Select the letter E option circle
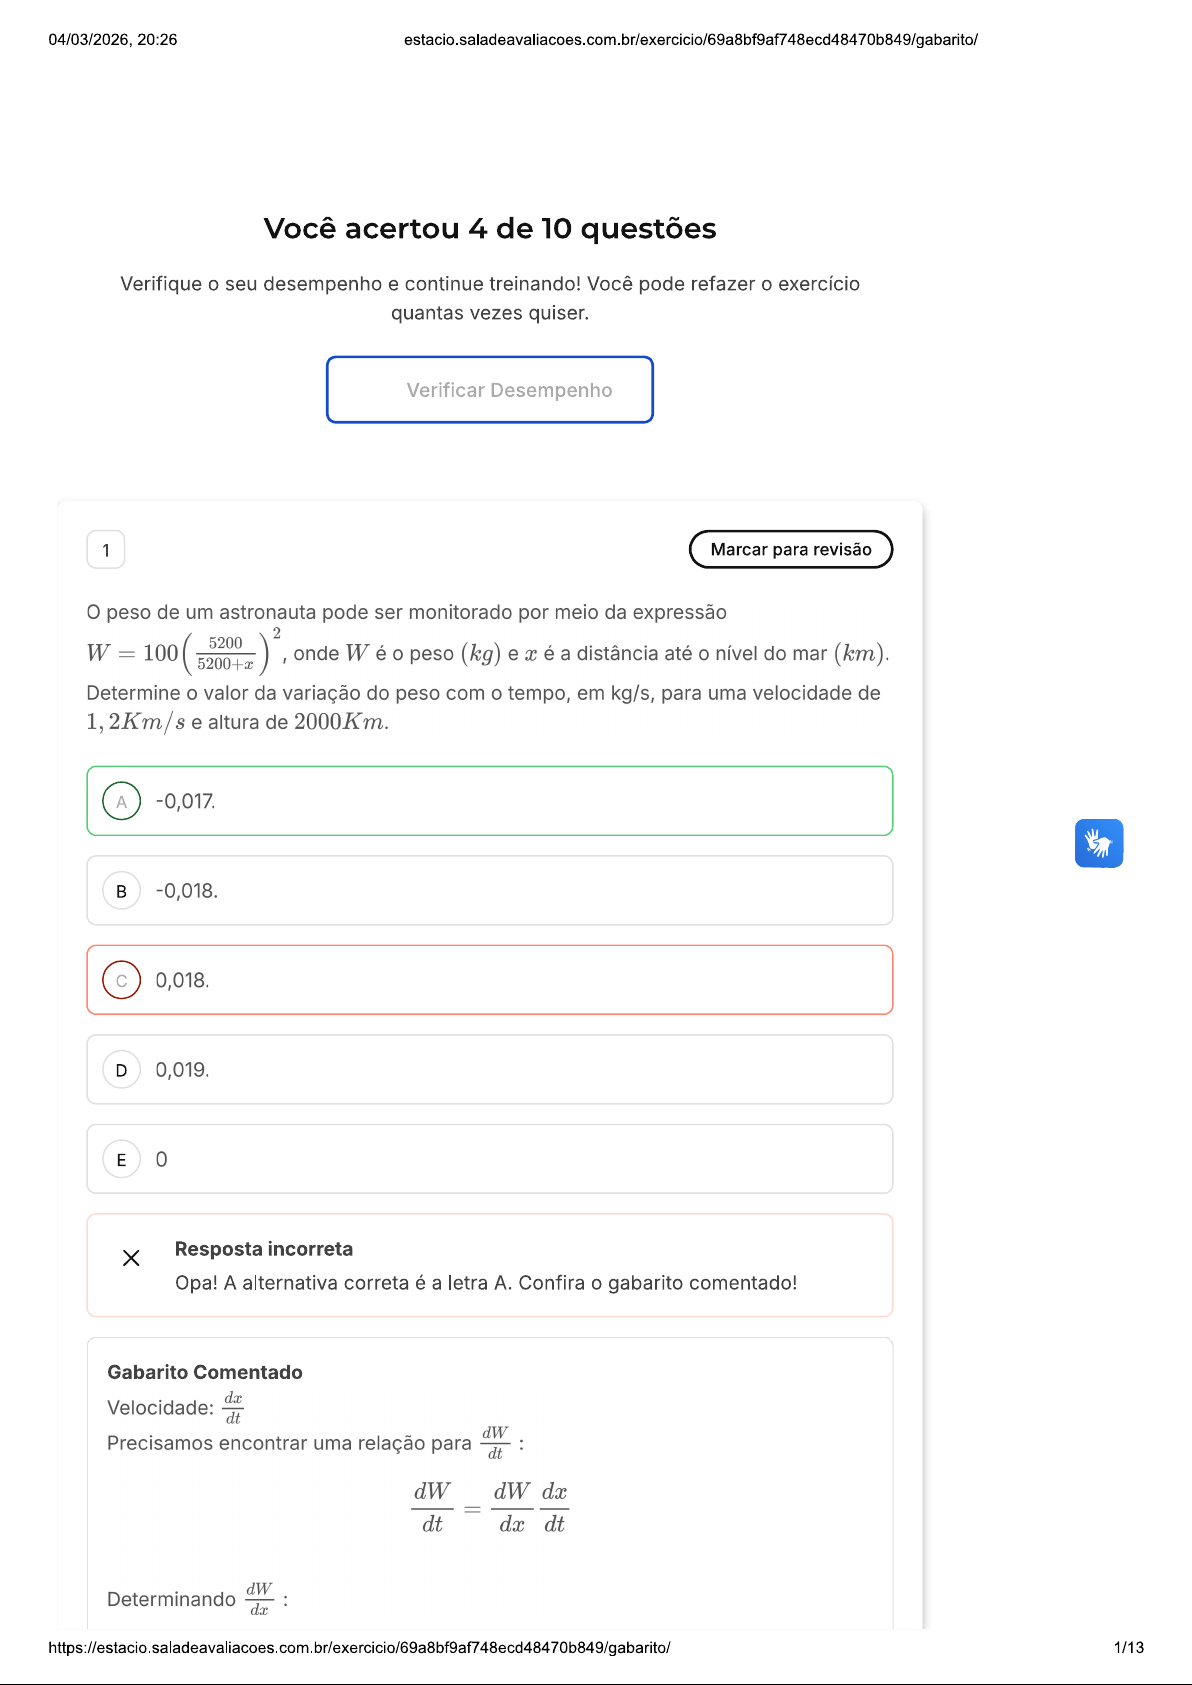Image resolution: width=1192 pixels, height=1685 pixels. [x=122, y=1159]
